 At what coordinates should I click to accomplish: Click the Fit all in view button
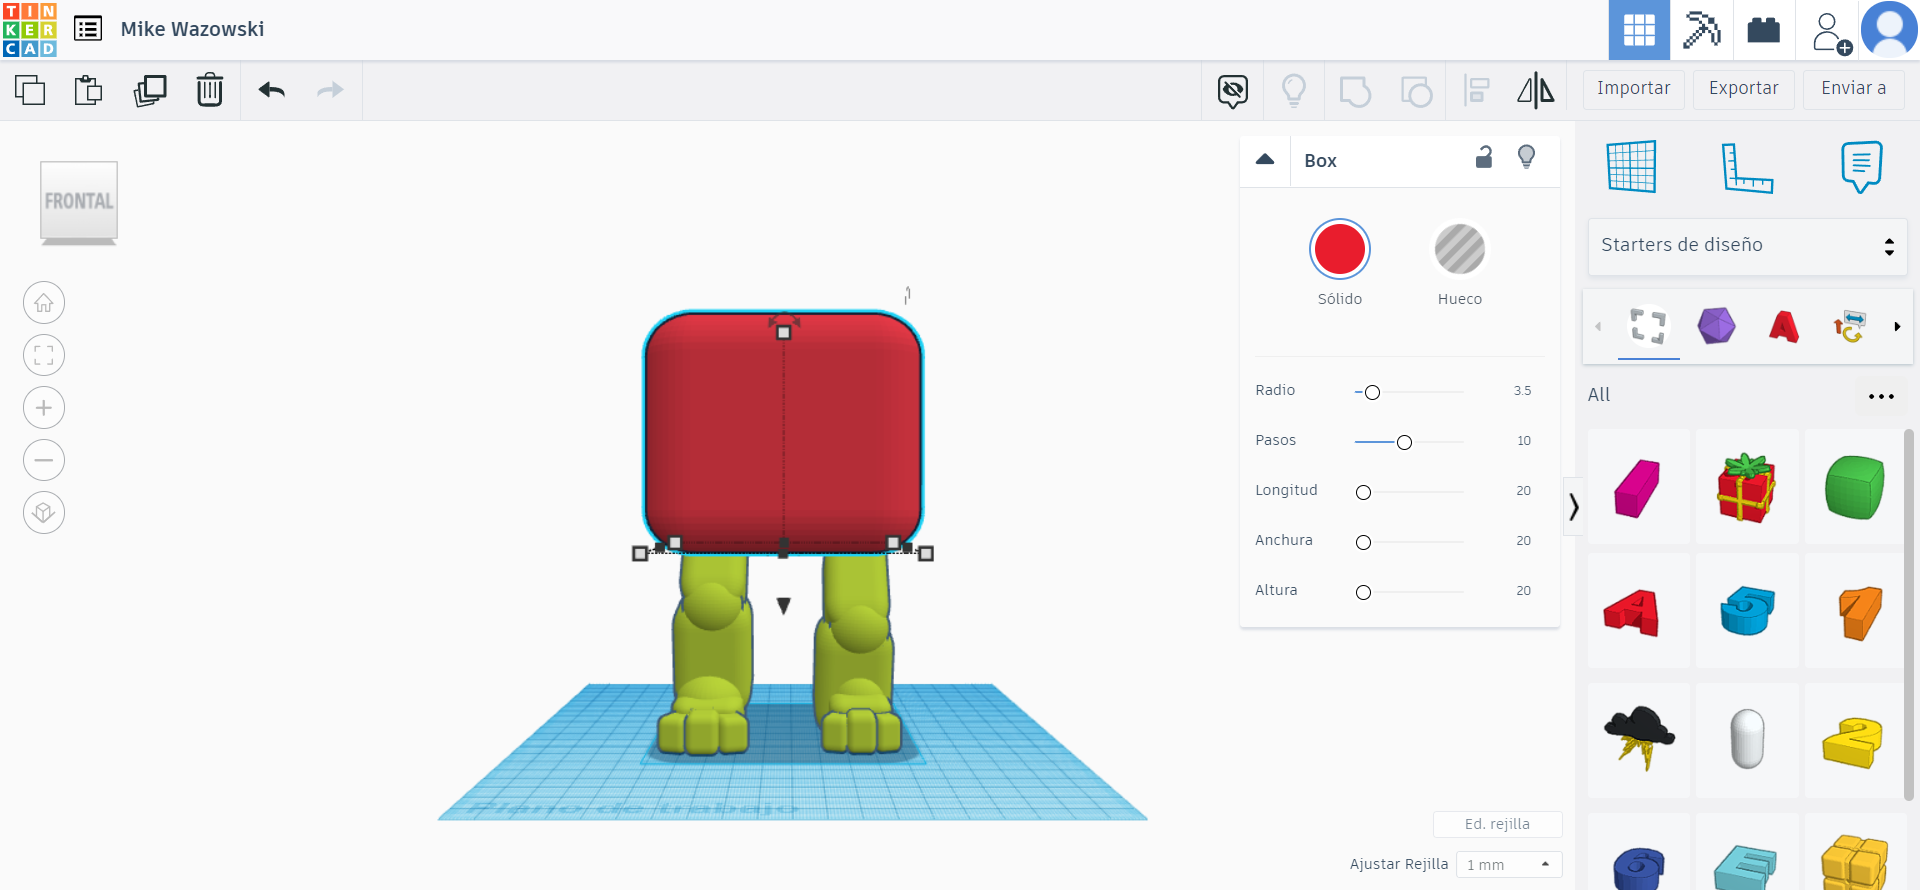click(x=44, y=355)
